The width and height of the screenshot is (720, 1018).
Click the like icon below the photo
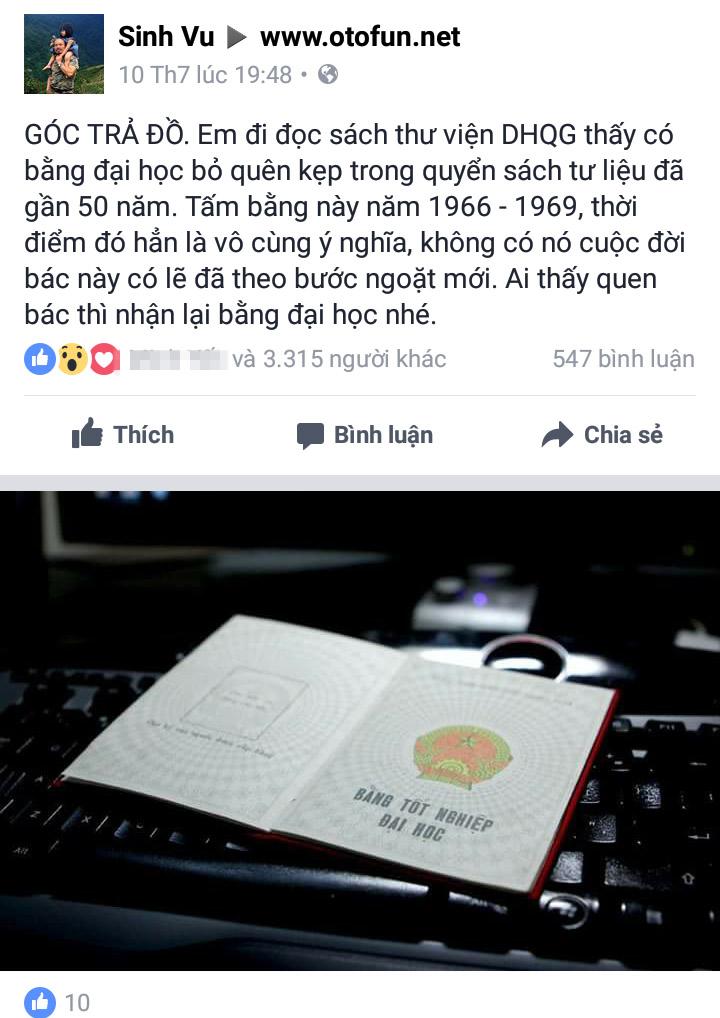click(40, 1002)
